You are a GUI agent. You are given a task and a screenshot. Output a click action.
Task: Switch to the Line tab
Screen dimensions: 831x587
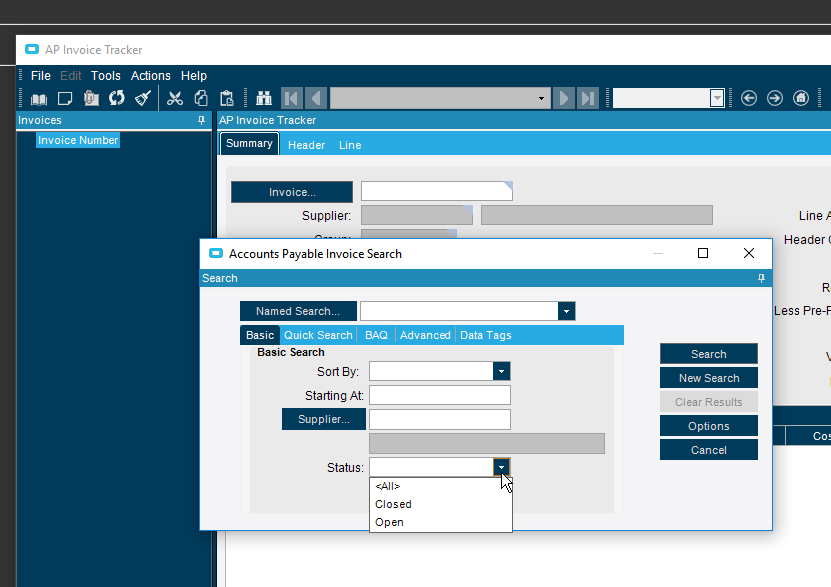350,145
